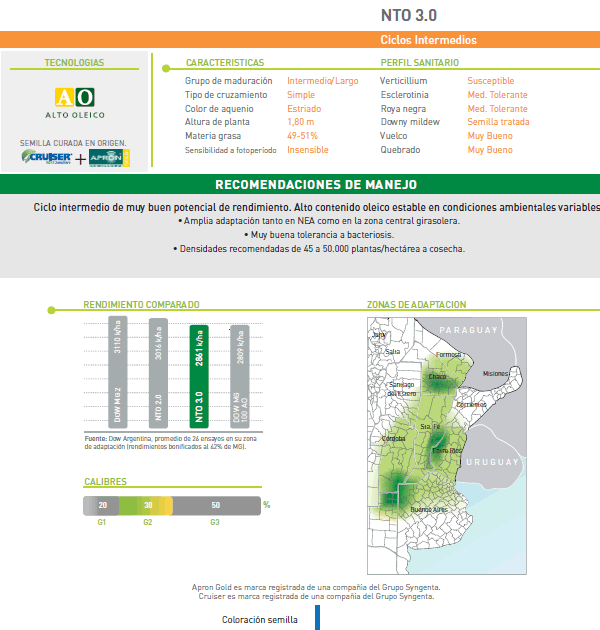600x630 pixels.
Task: Click the NTO 3.0 page title
Action: coord(408,15)
